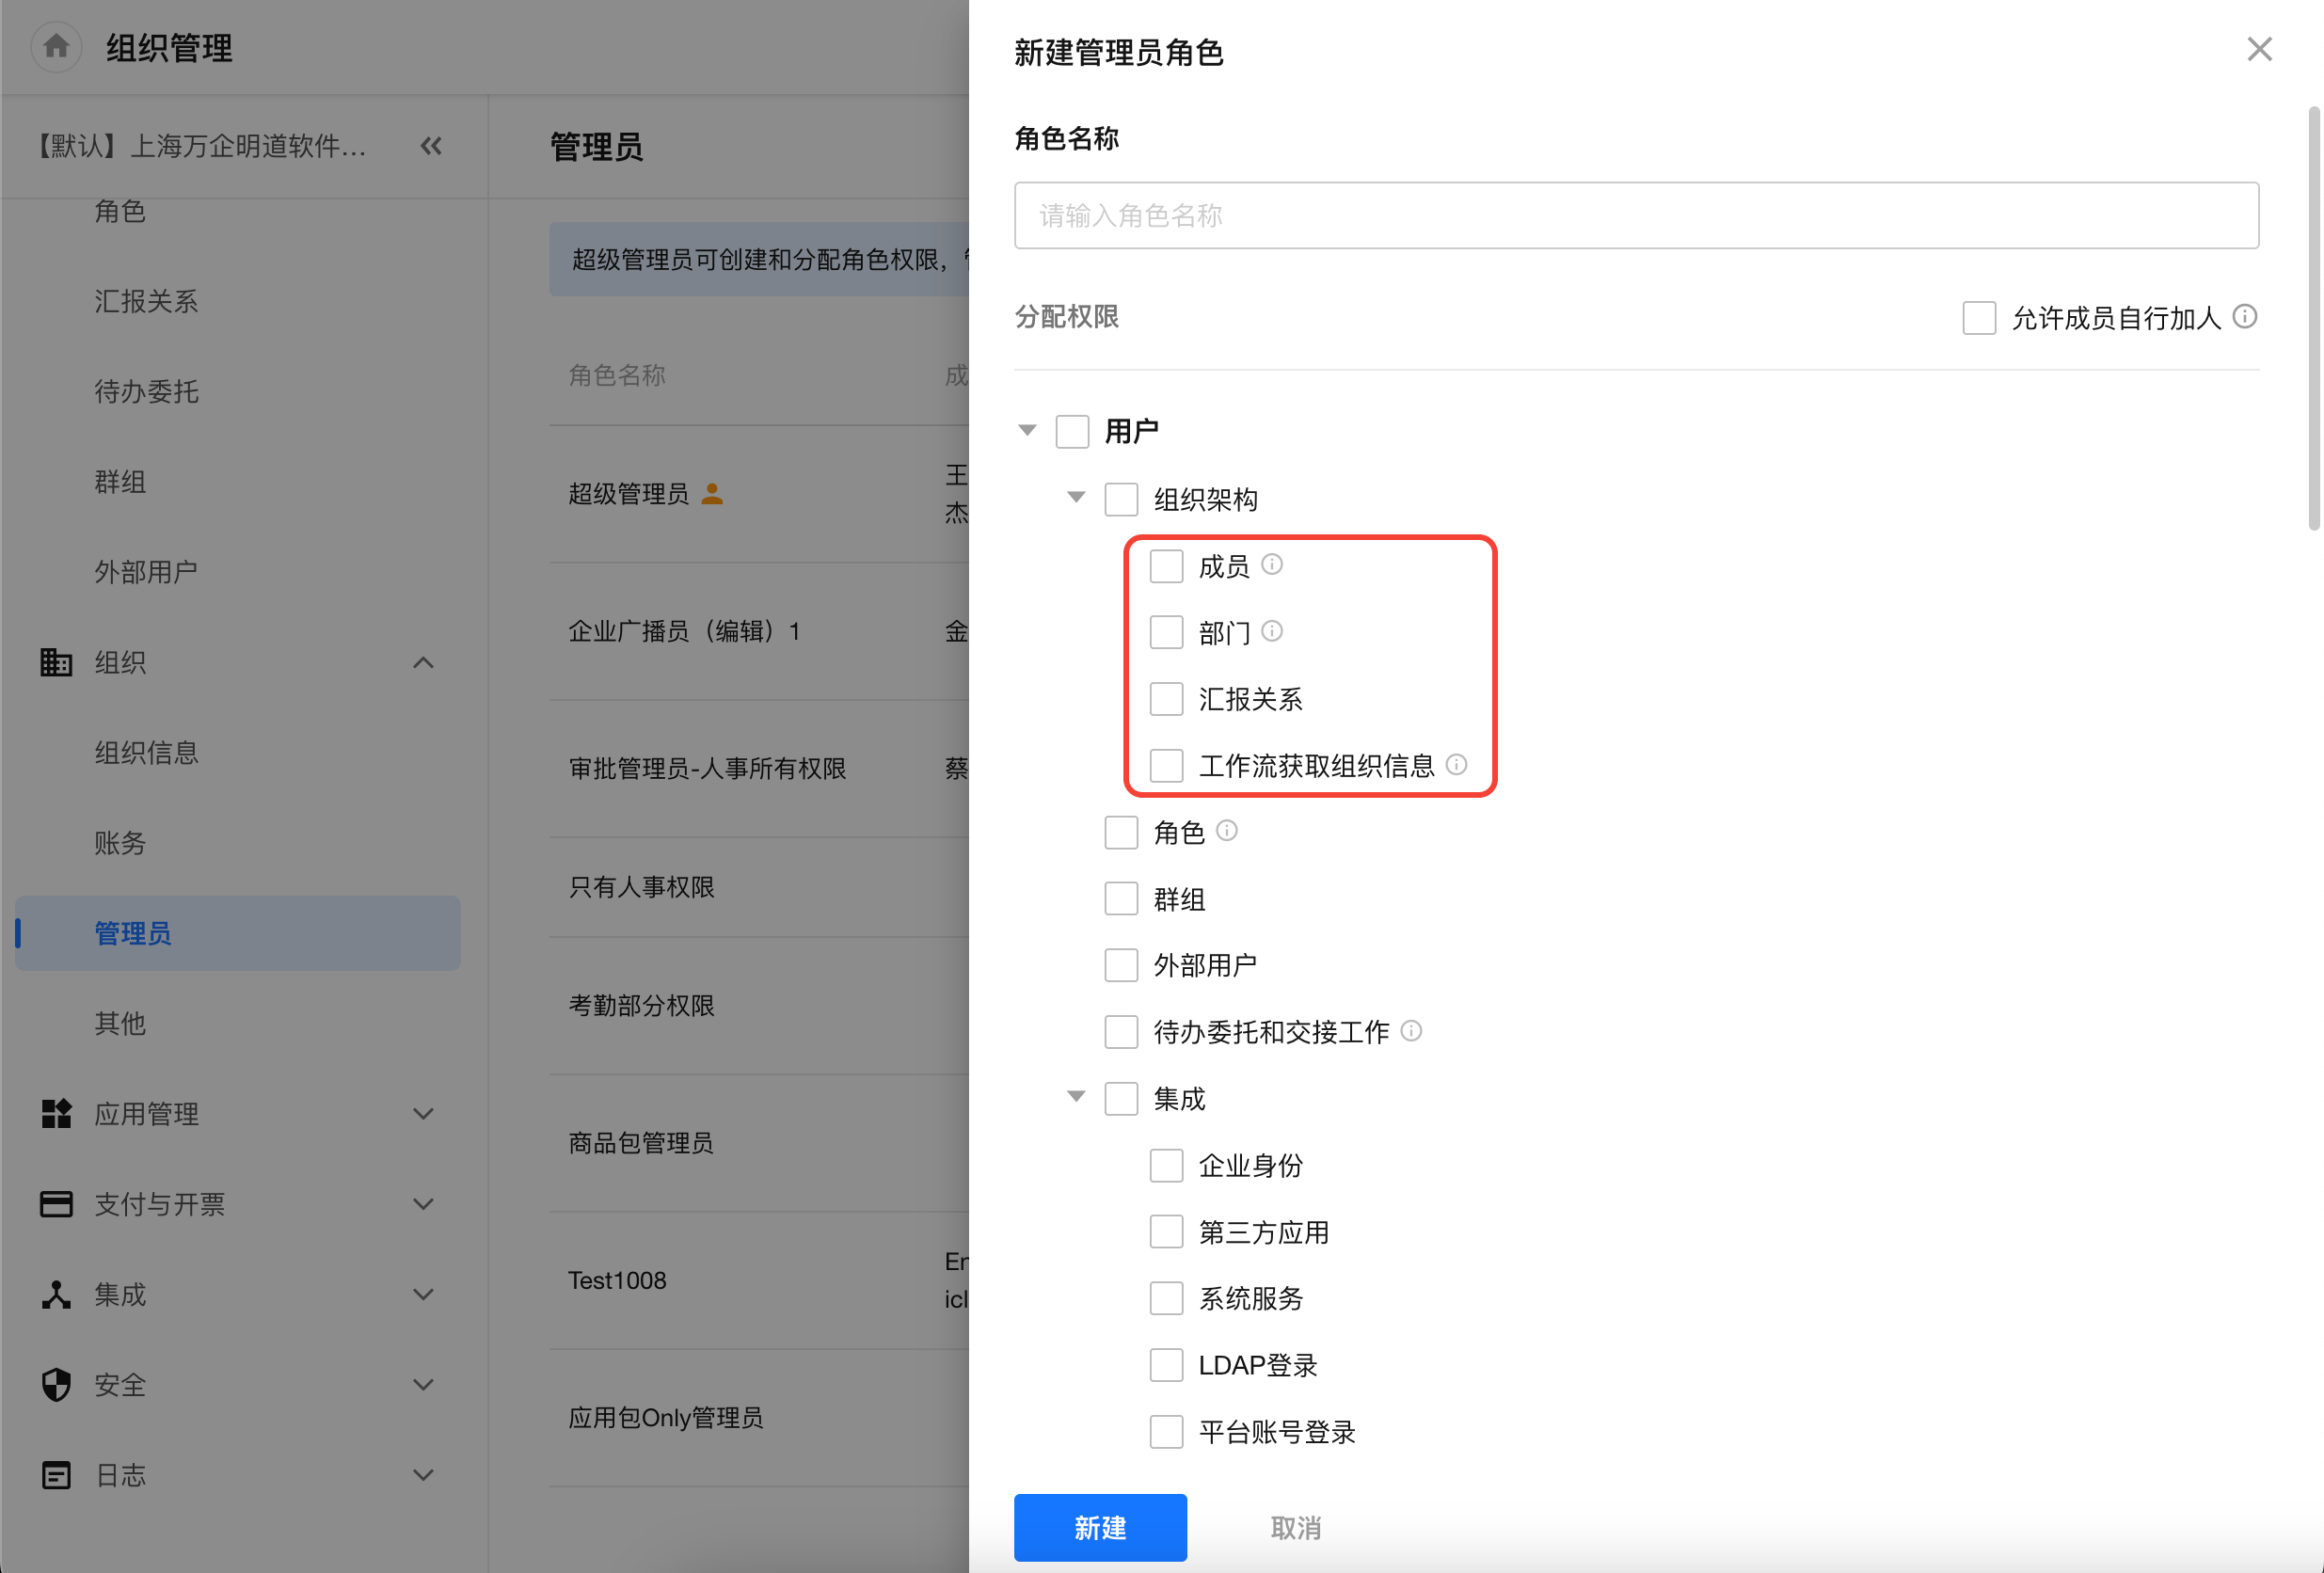Tick the LDAP登录 checkbox
Viewport: 2324px width, 1573px height.
pyautogui.click(x=1166, y=1365)
